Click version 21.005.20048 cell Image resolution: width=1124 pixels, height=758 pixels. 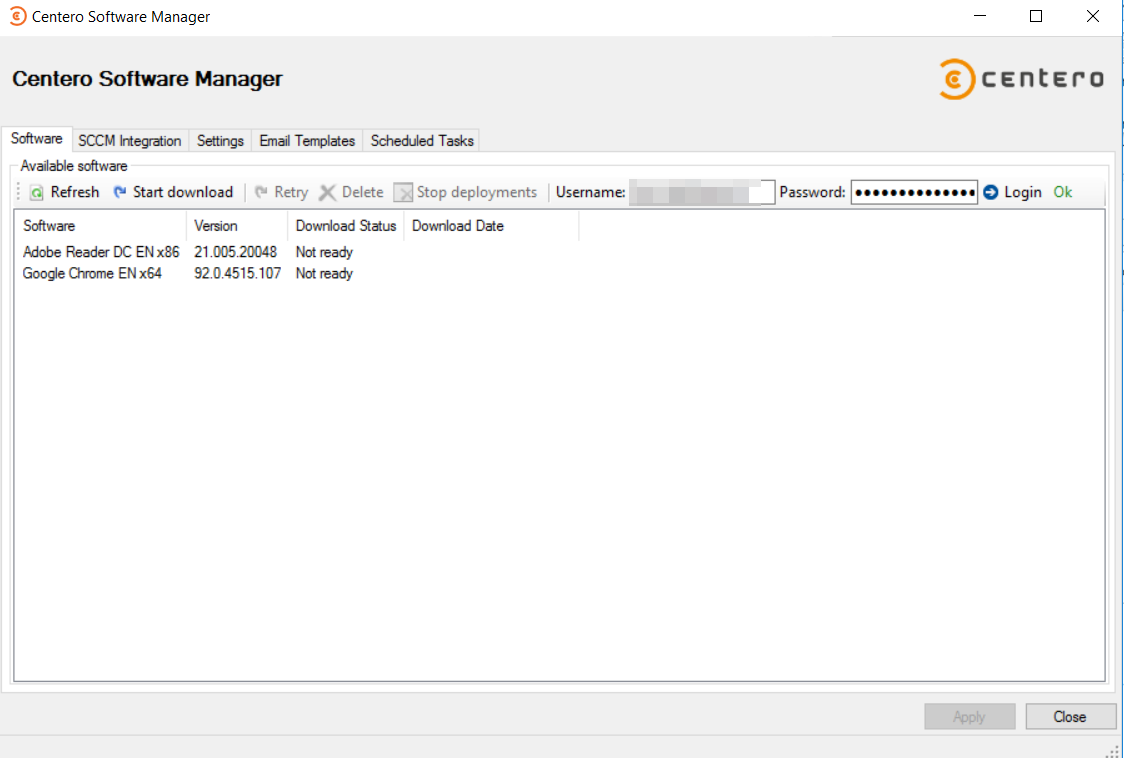click(x=235, y=252)
